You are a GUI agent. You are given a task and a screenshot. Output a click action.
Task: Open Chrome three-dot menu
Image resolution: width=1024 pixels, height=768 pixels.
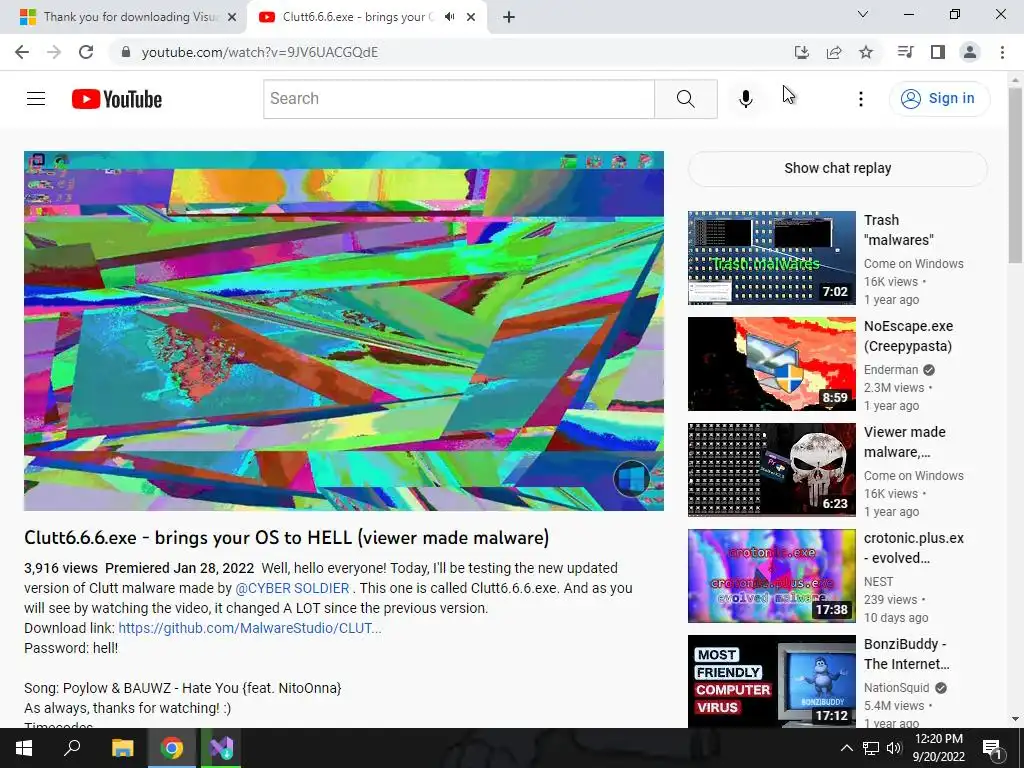(x=1002, y=52)
